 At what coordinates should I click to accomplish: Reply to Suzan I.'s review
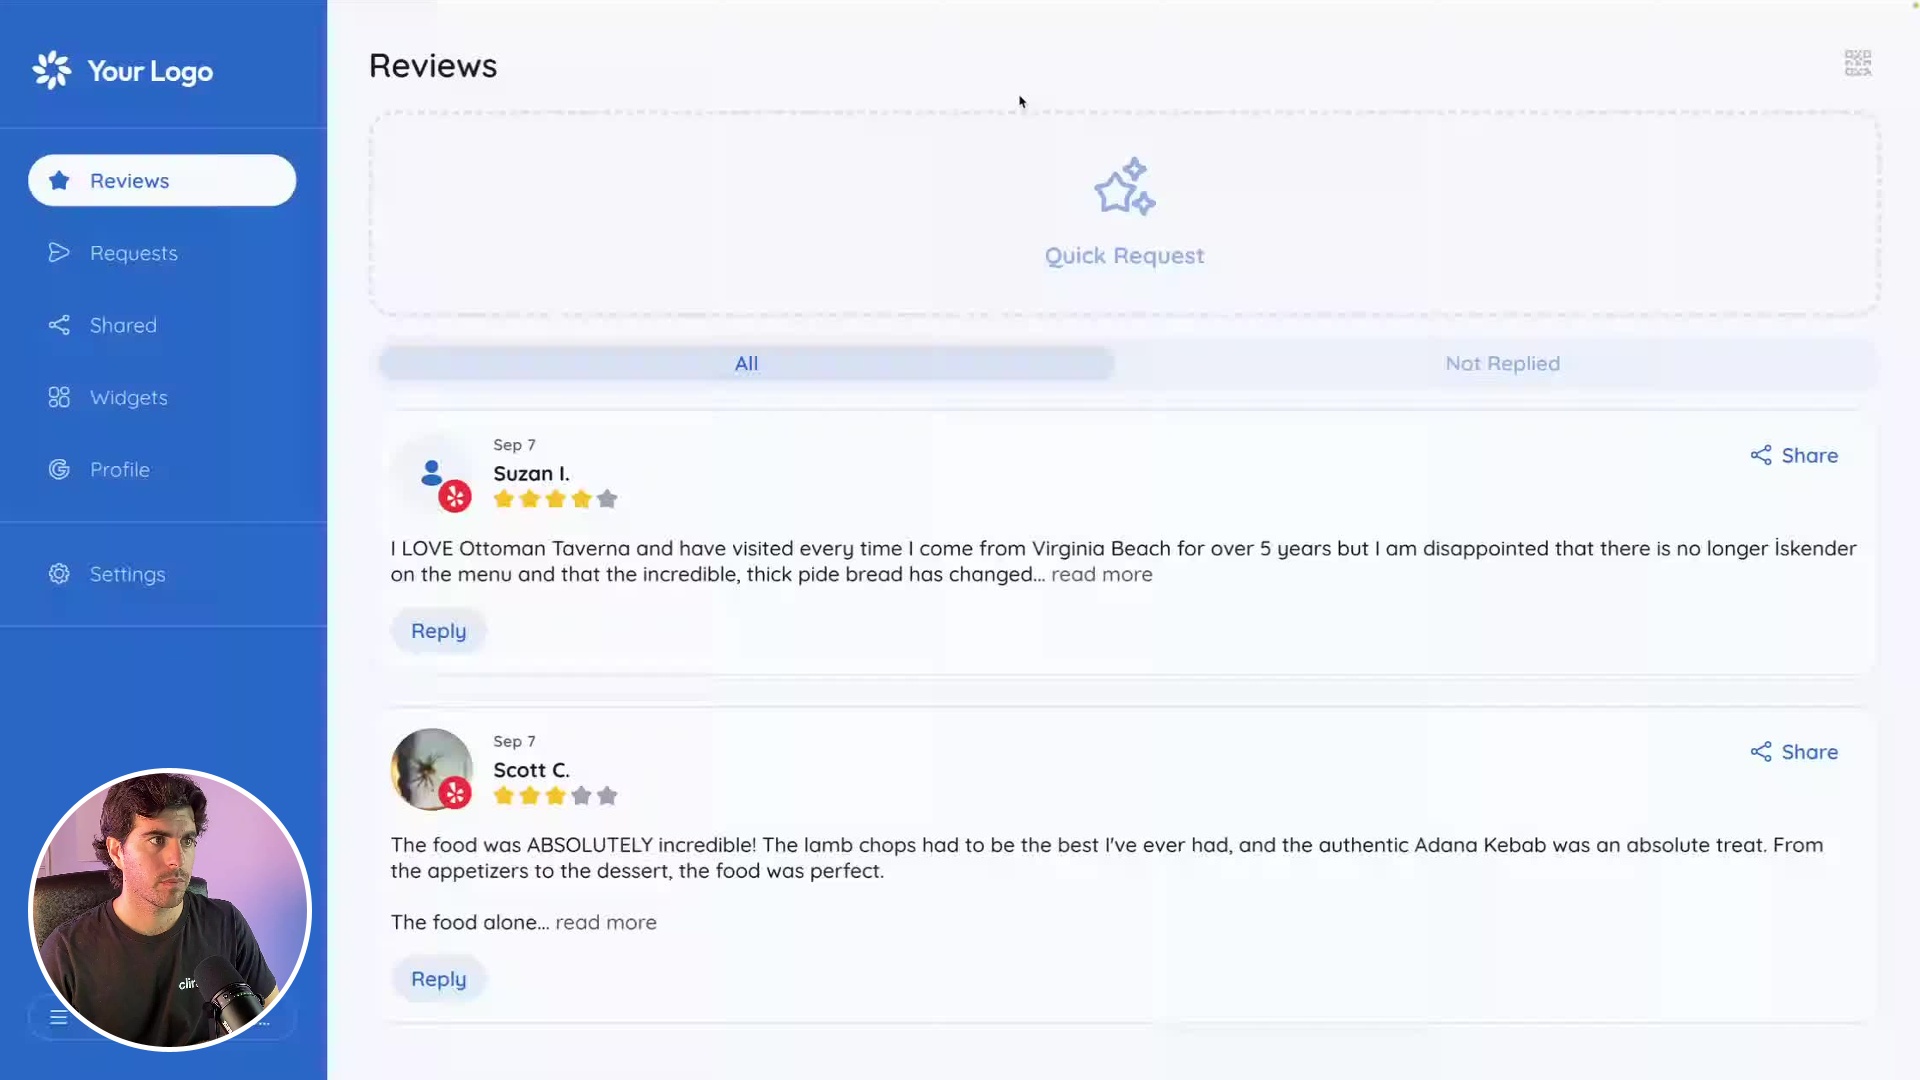[x=438, y=631]
